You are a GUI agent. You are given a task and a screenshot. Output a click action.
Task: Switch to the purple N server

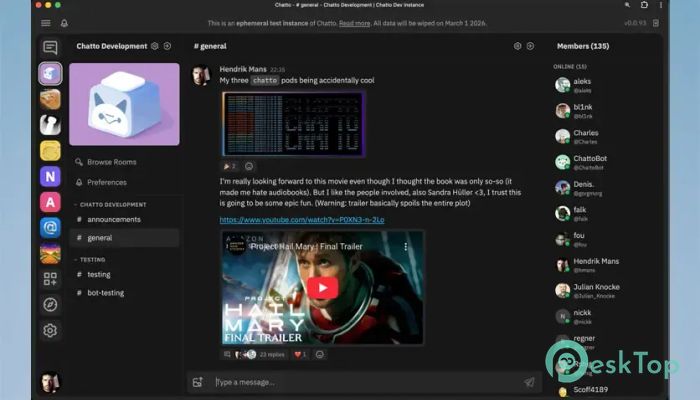pyautogui.click(x=50, y=177)
